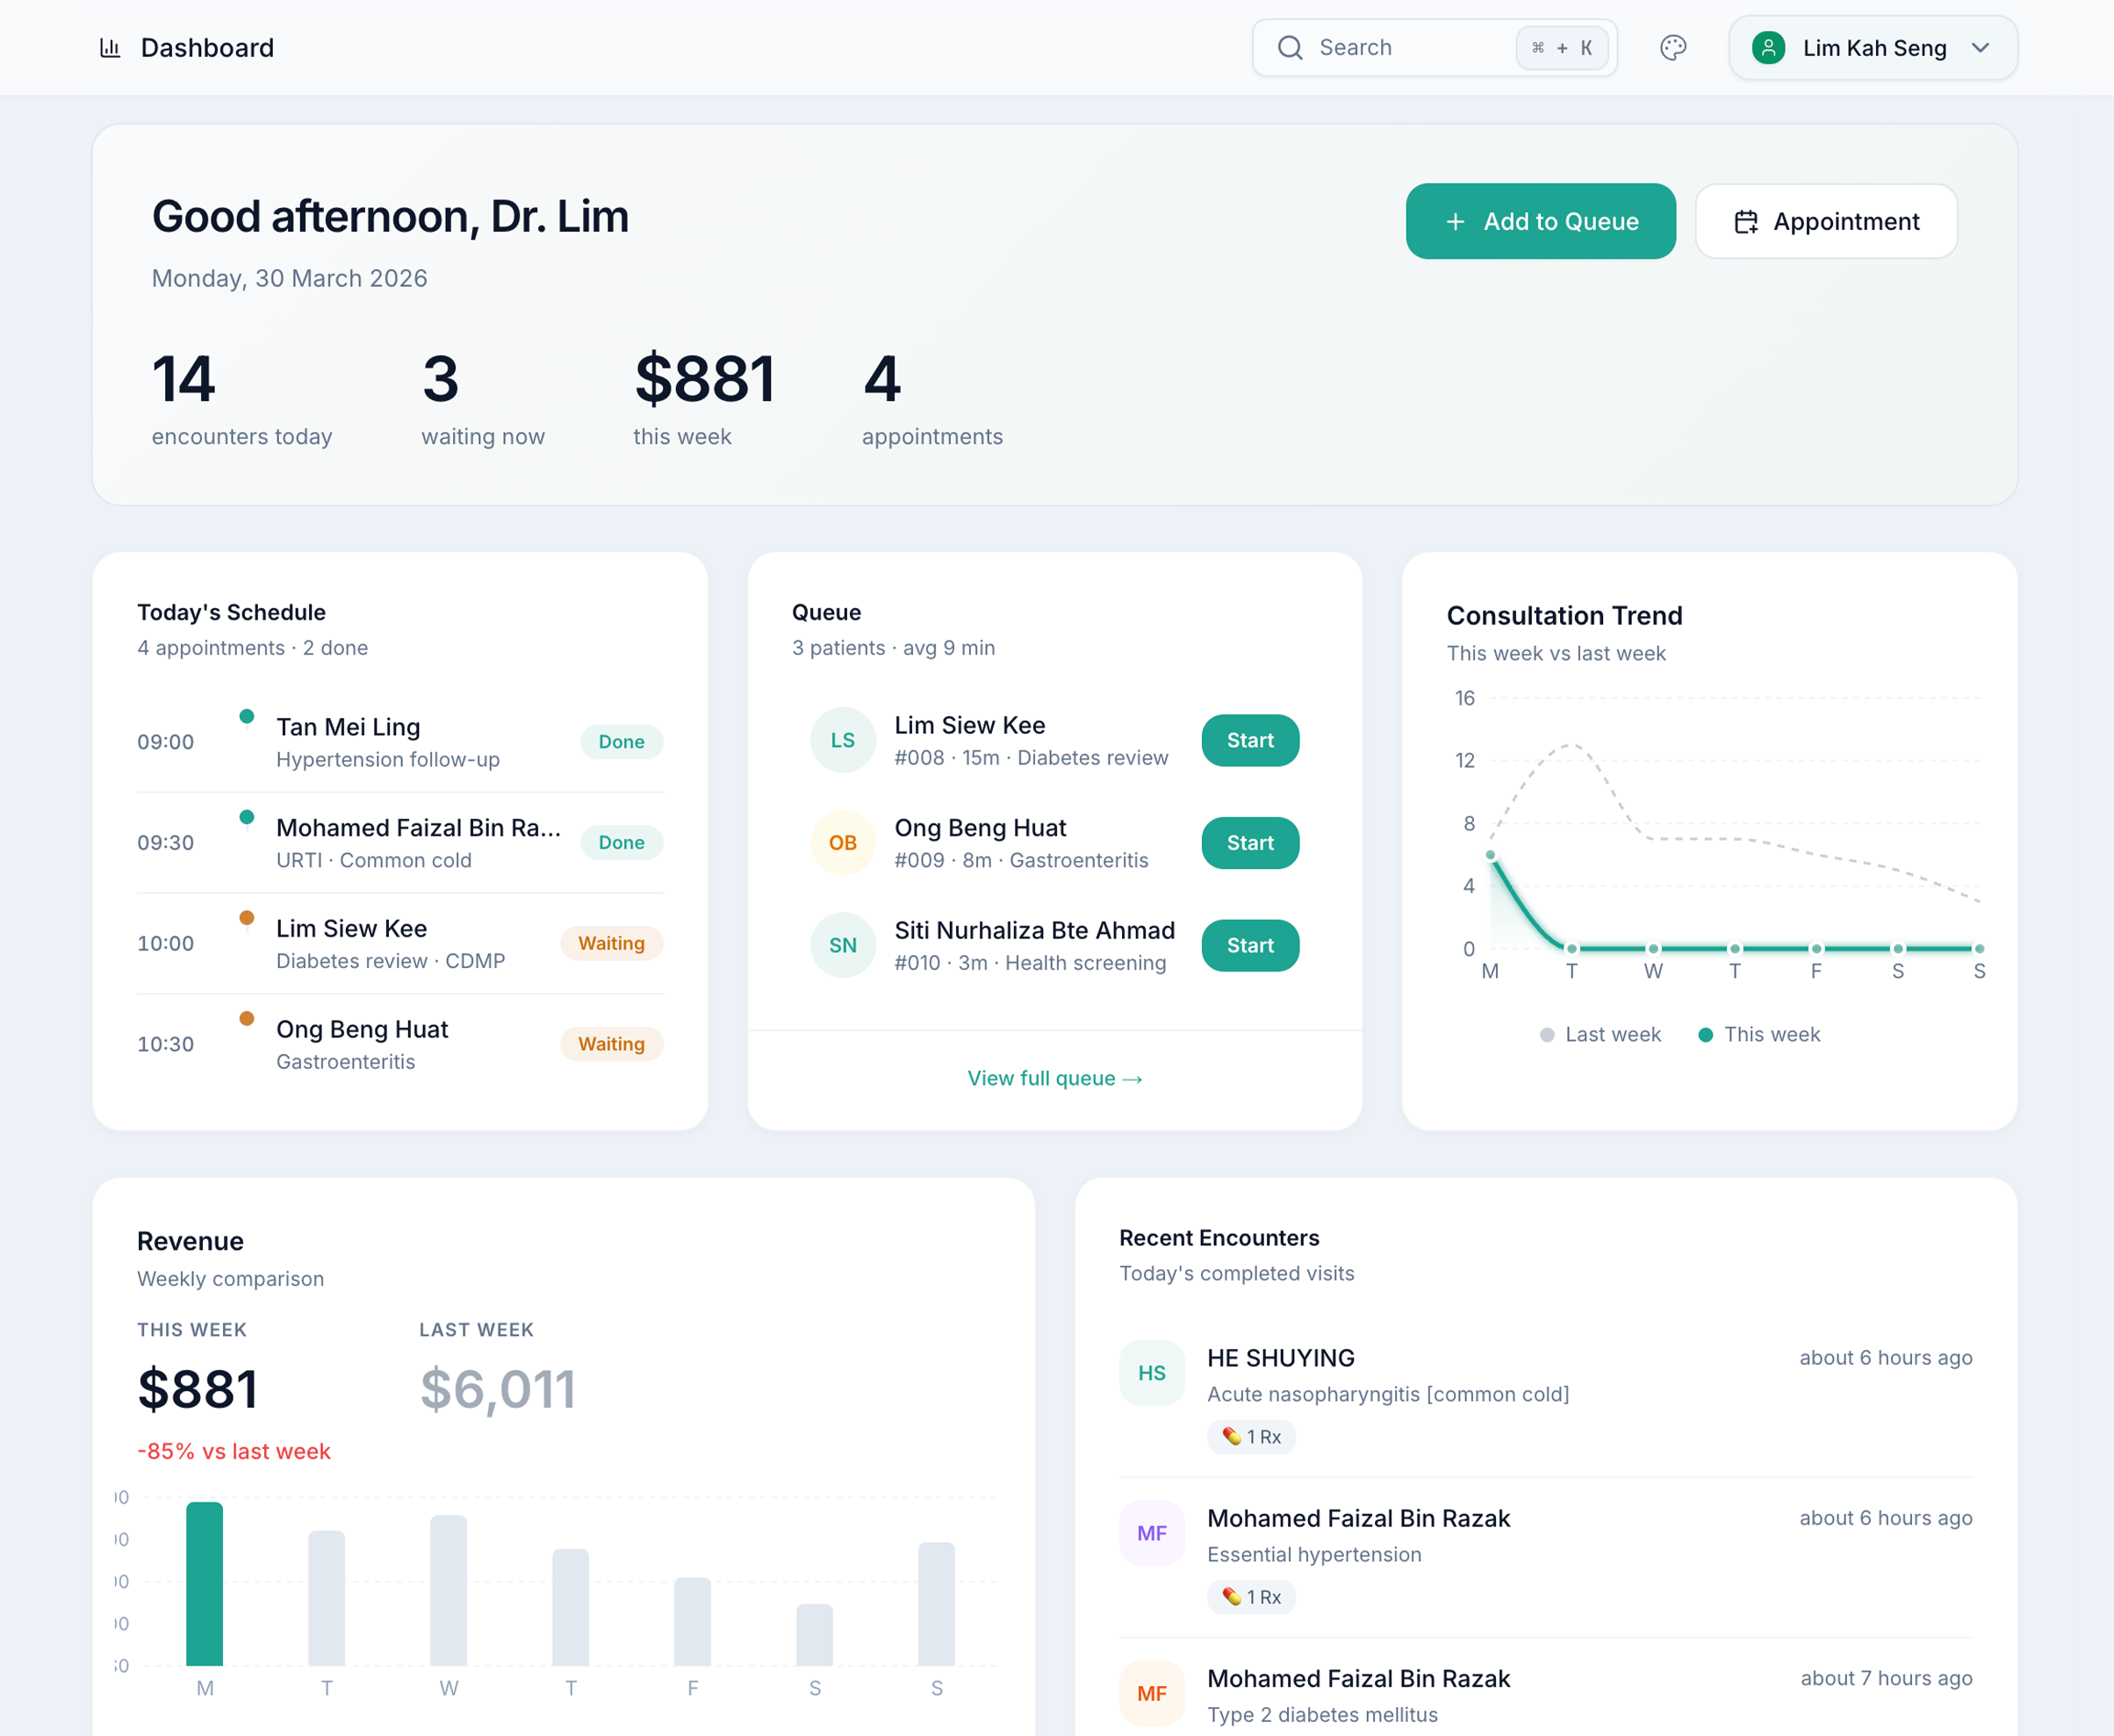
Task: Click HE SHUYING's HS avatar in Recent Encounters
Action: (1151, 1372)
